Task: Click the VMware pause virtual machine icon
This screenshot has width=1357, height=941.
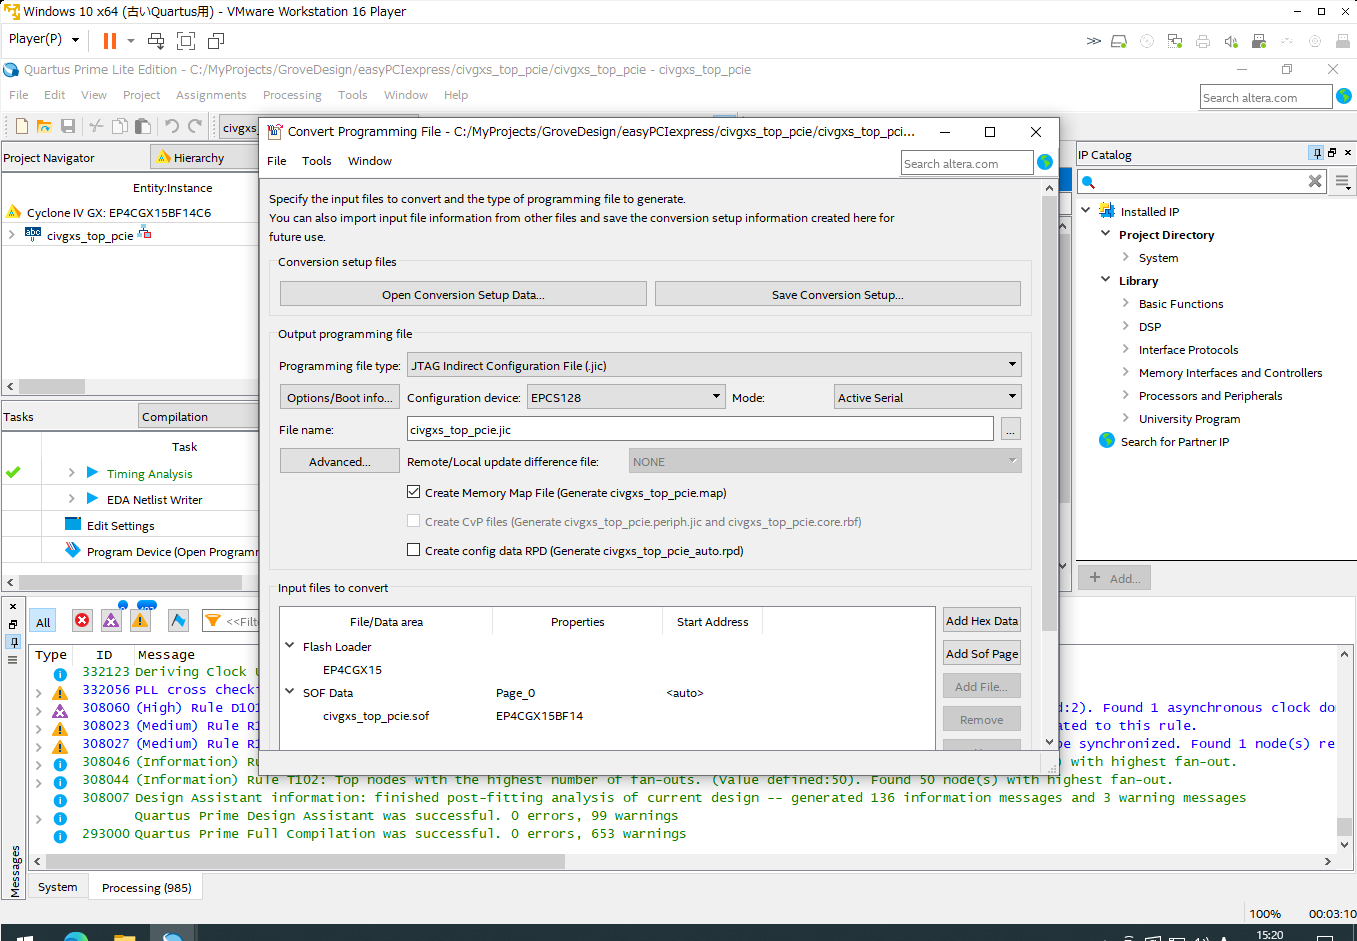Action: tap(110, 40)
